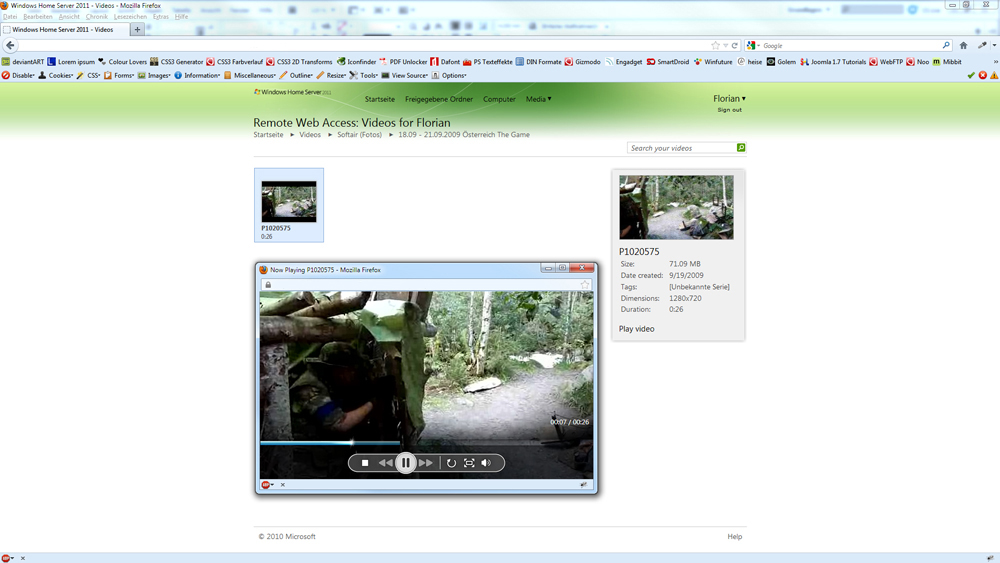Viewport: 1000px width, 563px height.
Task: Switch video player to full screen
Action: tap(469, 463)
